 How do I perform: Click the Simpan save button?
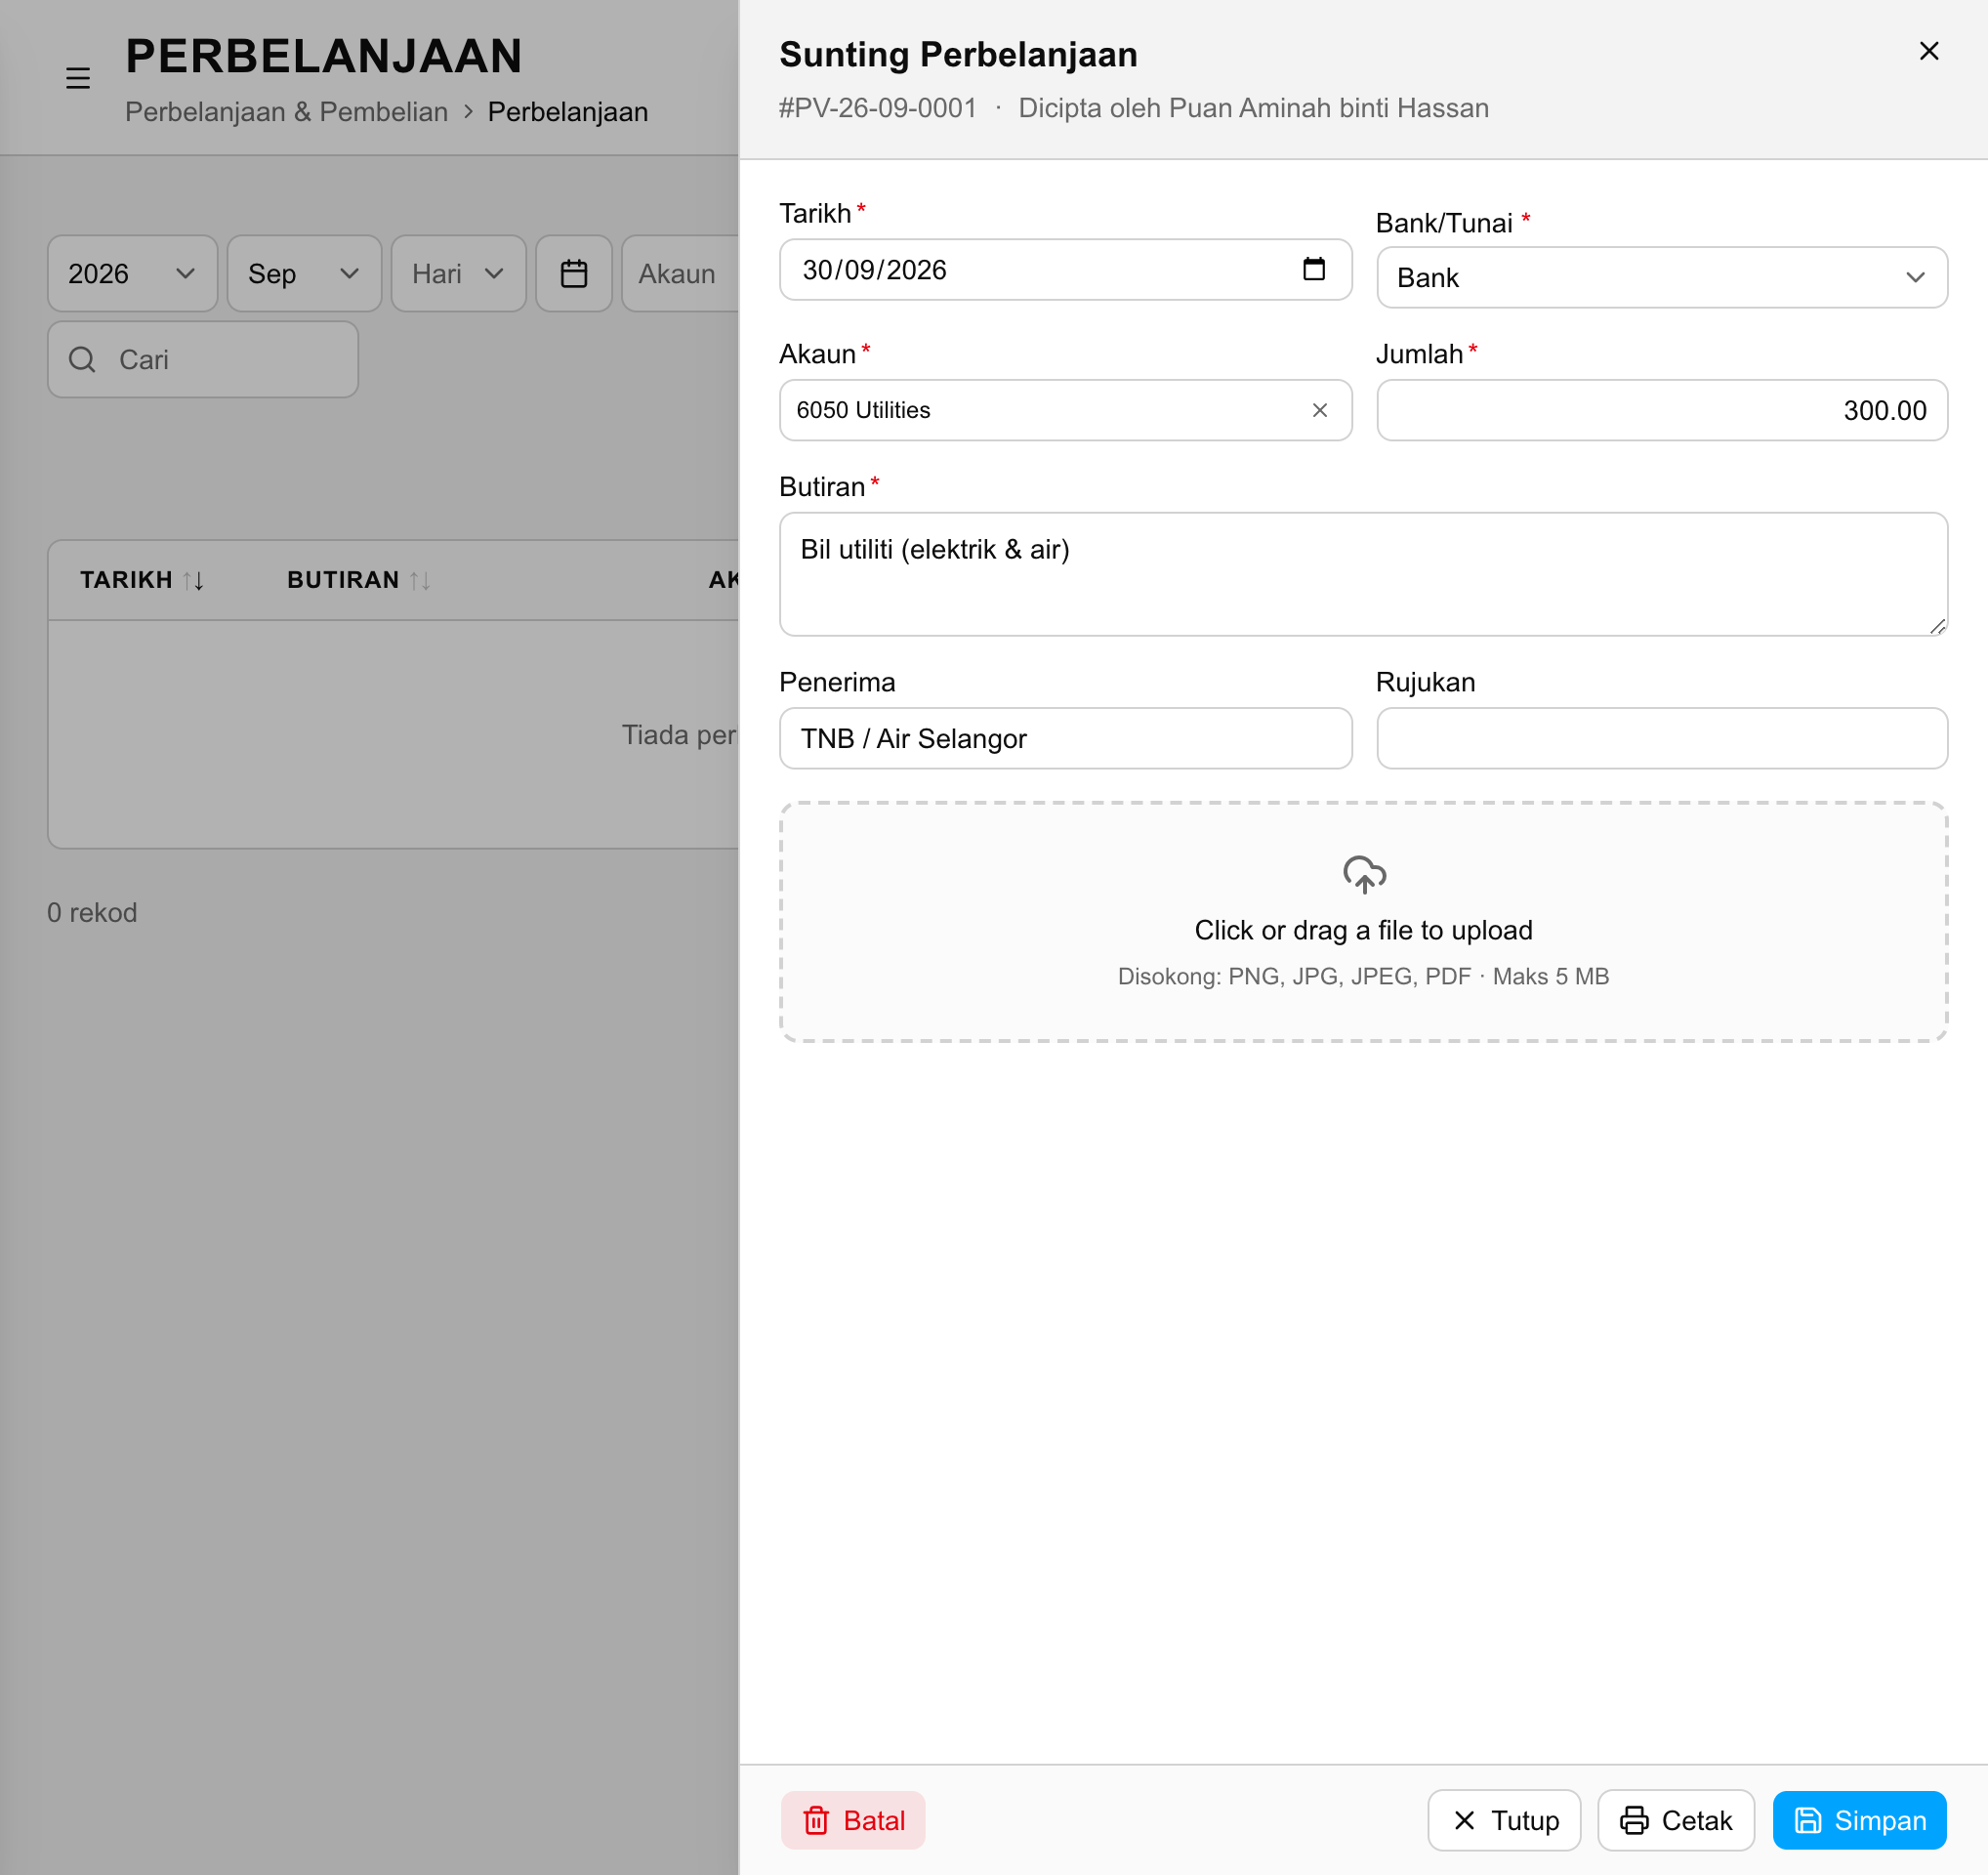(1859, 1820)
